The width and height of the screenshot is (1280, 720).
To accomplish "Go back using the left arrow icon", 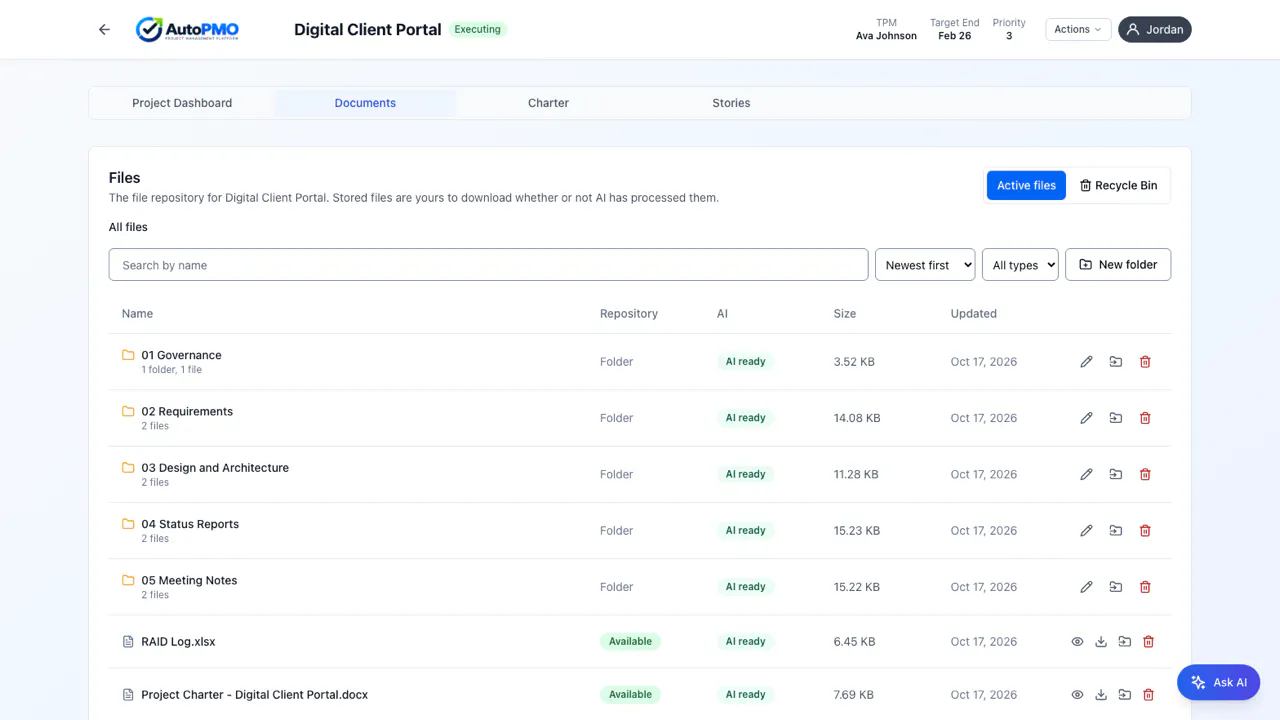I will pos(104,30).
